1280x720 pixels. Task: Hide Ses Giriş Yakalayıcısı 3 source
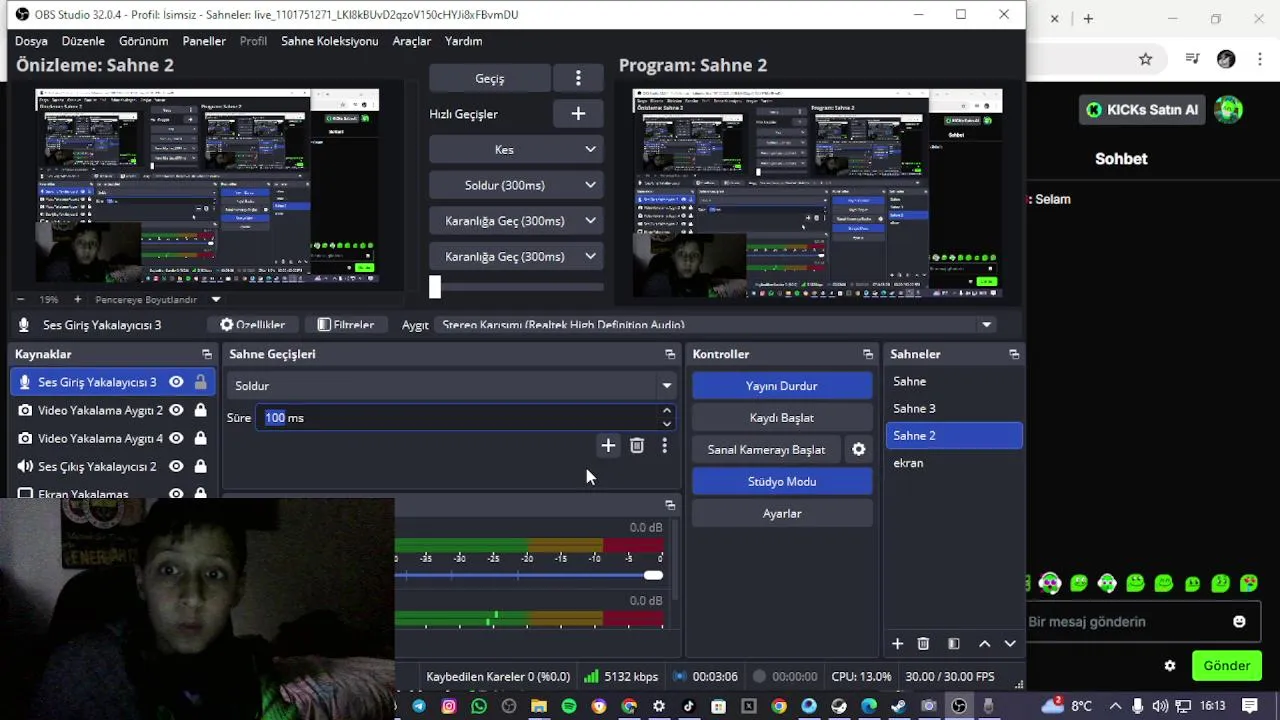tap(176, 382)
